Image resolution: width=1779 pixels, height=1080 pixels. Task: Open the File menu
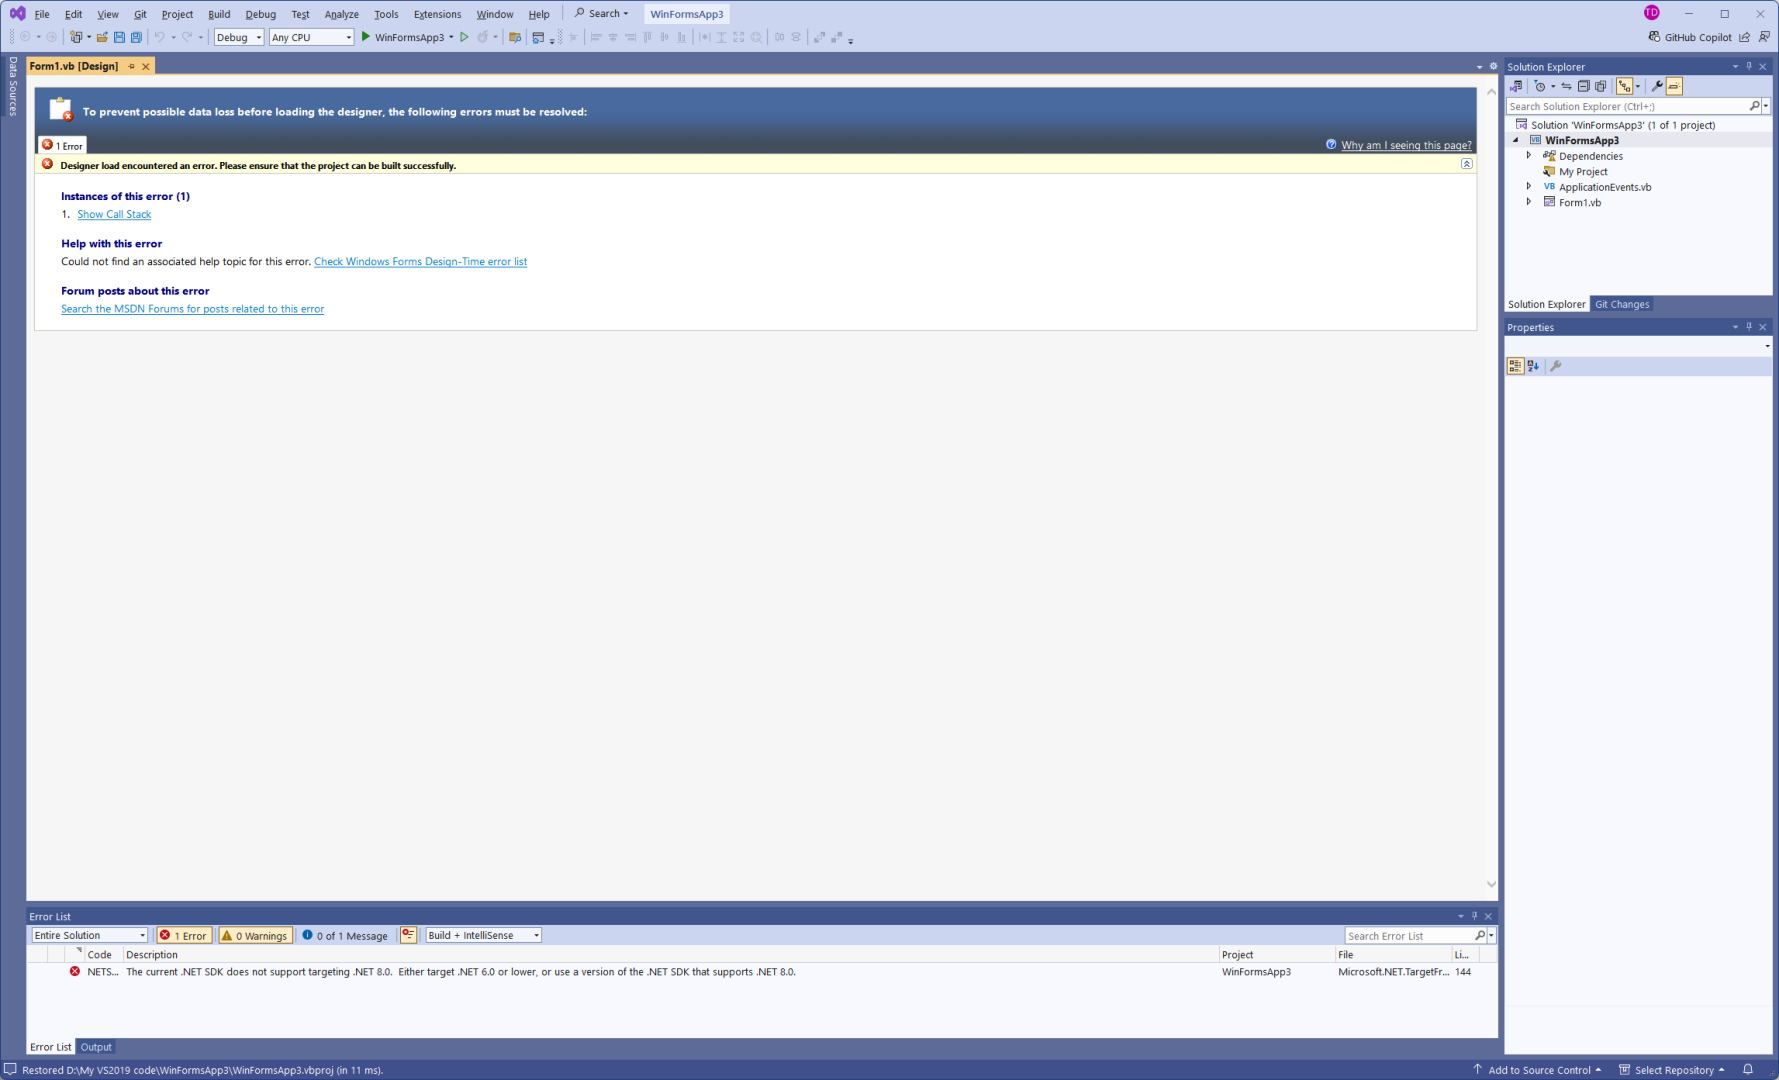(x=42, y=14)
